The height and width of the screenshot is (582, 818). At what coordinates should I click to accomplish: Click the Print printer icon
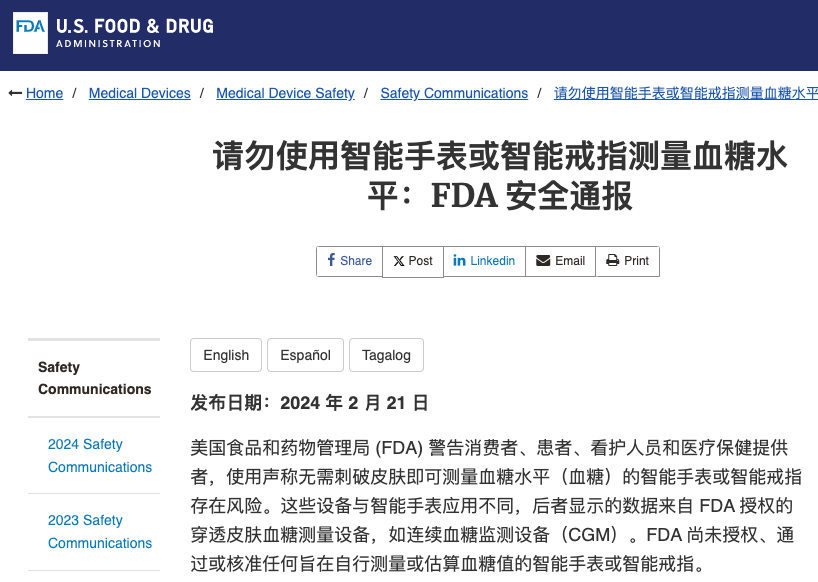pyautogui.click(x=613, y=261)
